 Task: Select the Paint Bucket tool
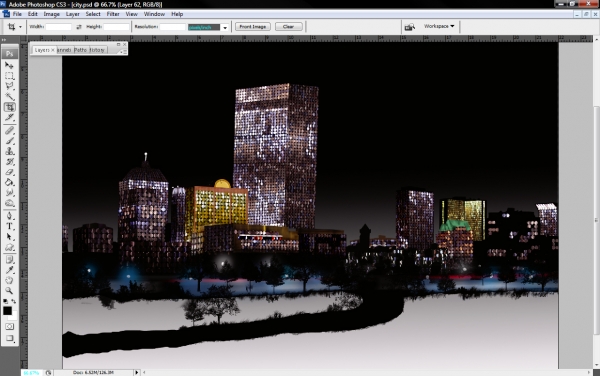pyautogui.click(x=9, y=182)
